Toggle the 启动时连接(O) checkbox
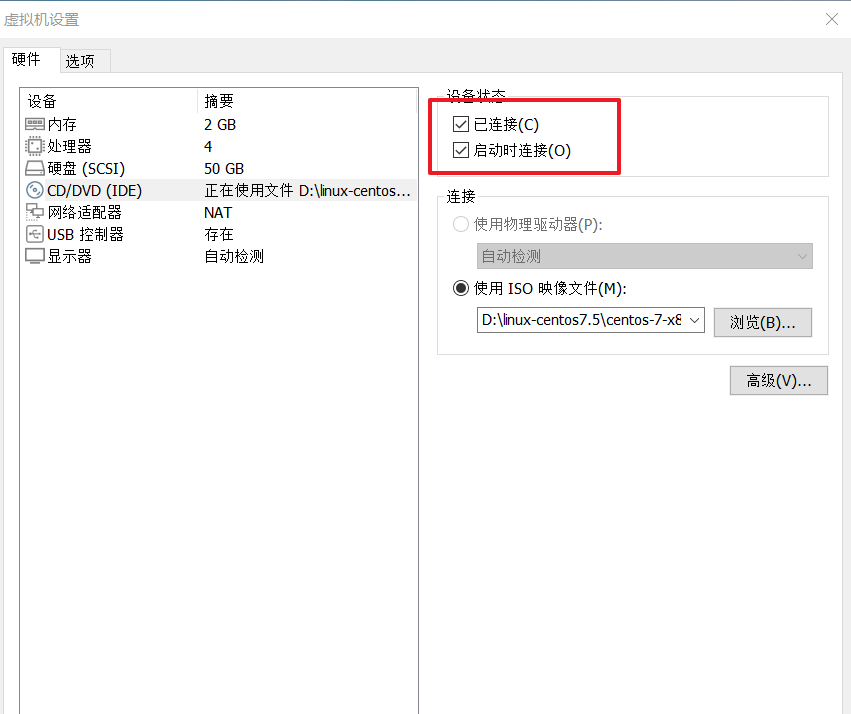This screenshot has height=714, width=851. [461, 150]
